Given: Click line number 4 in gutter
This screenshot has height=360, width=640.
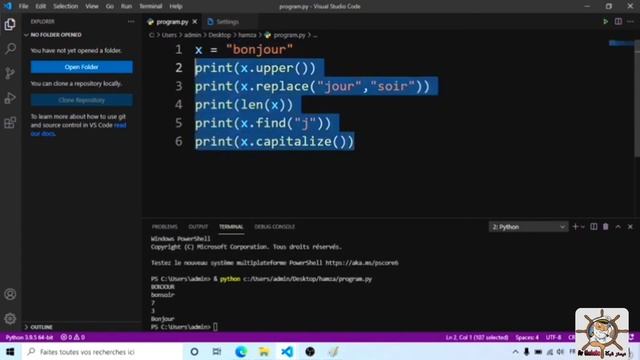Looking at the screenshot, I should tap(179, 104).
